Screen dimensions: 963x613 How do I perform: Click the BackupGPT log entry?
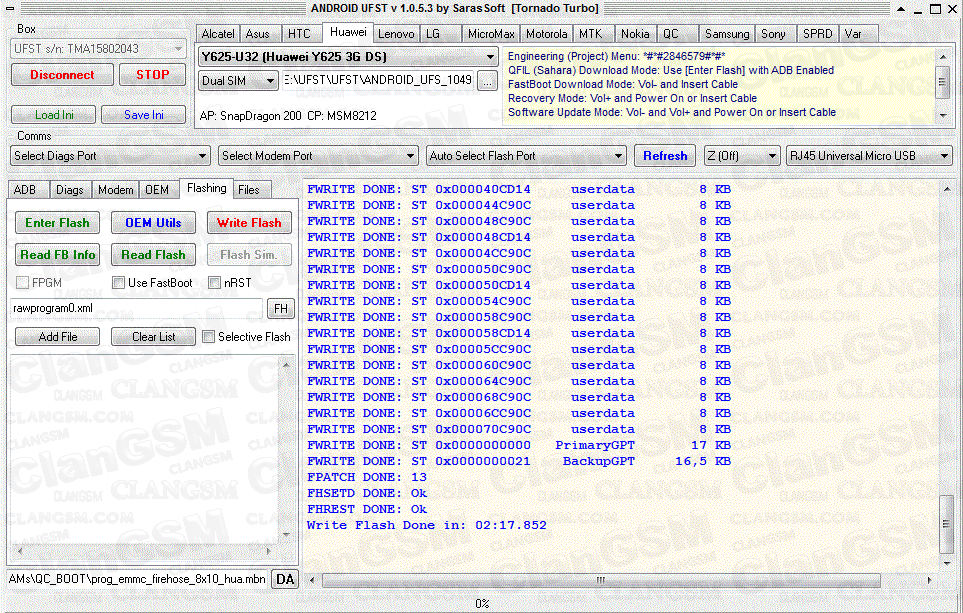[x=520, y=461]
